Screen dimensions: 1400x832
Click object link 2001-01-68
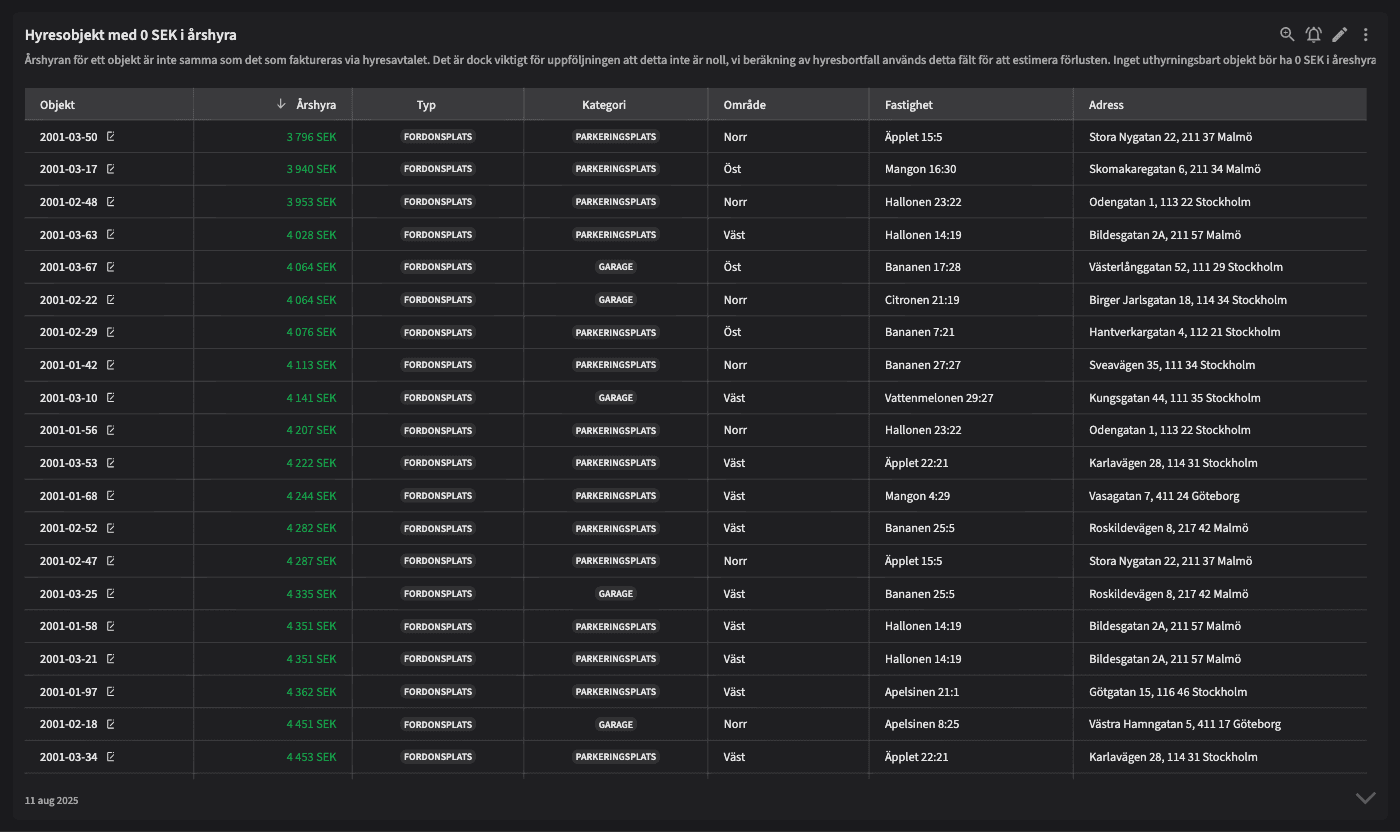[x=69, y=496]
